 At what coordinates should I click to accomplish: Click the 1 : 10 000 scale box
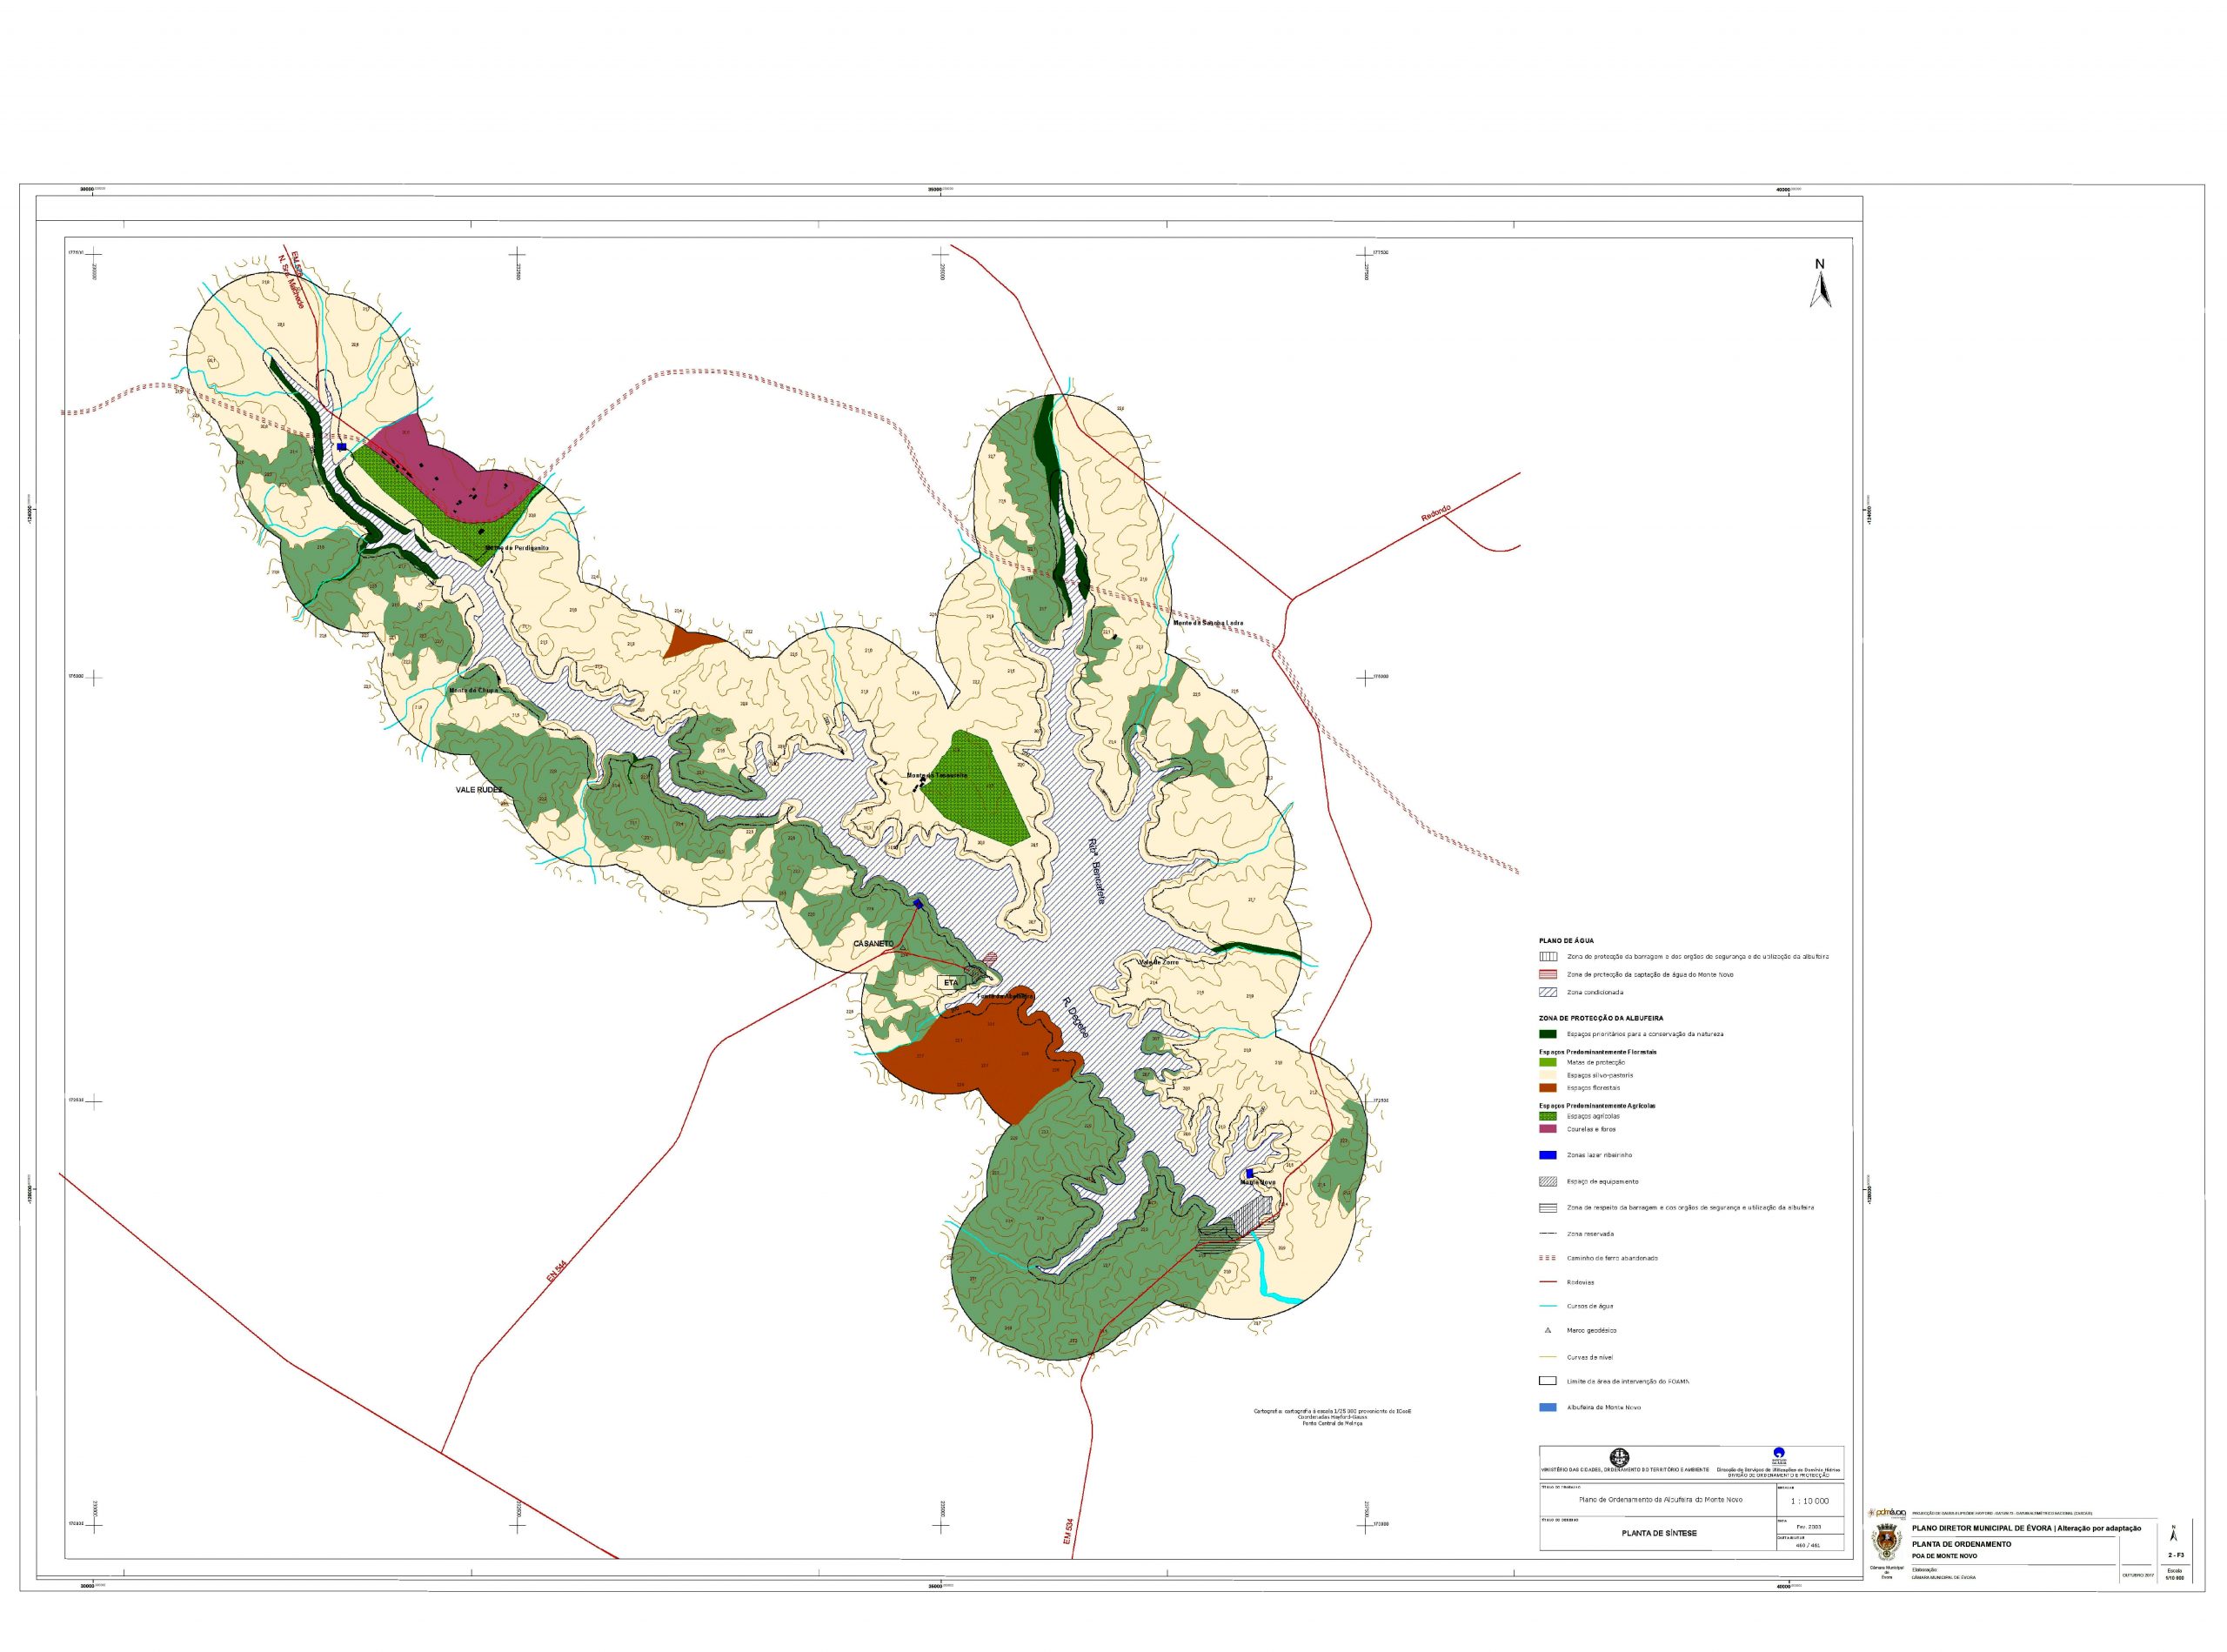point(1809,1501)
